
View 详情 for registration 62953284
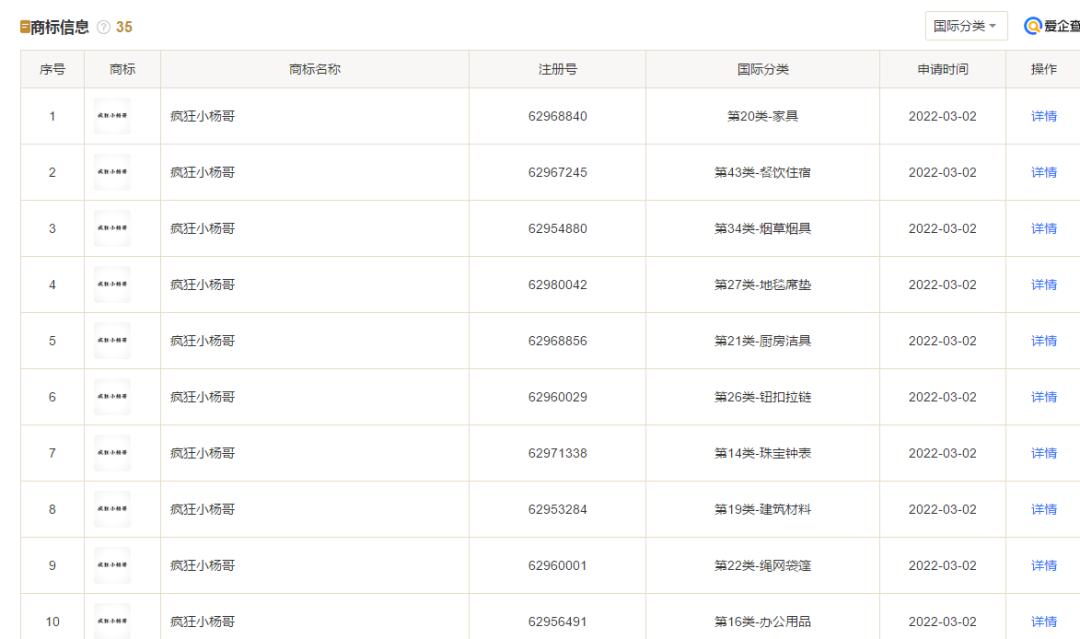(1043, 509)
